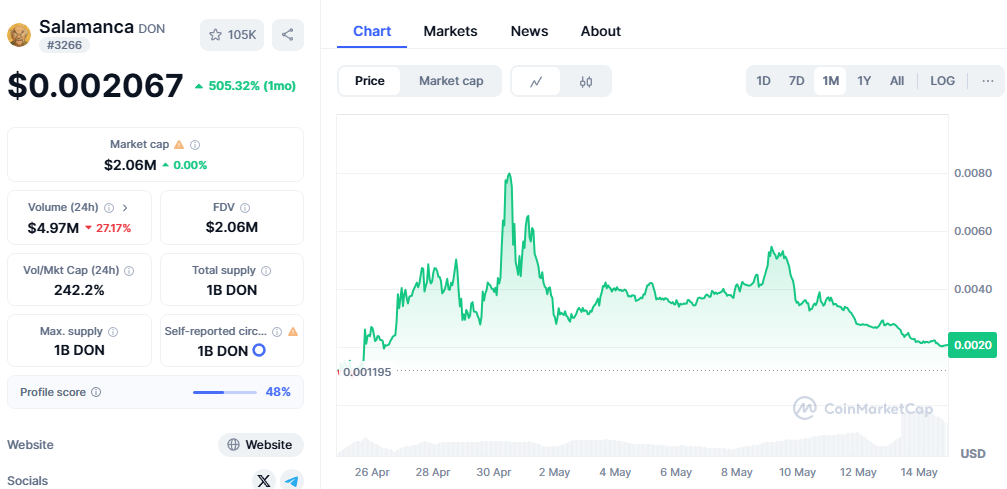Open Volume (24h) info icon
Viewport: 1007px width, 489px height.
tap(109, 208)
